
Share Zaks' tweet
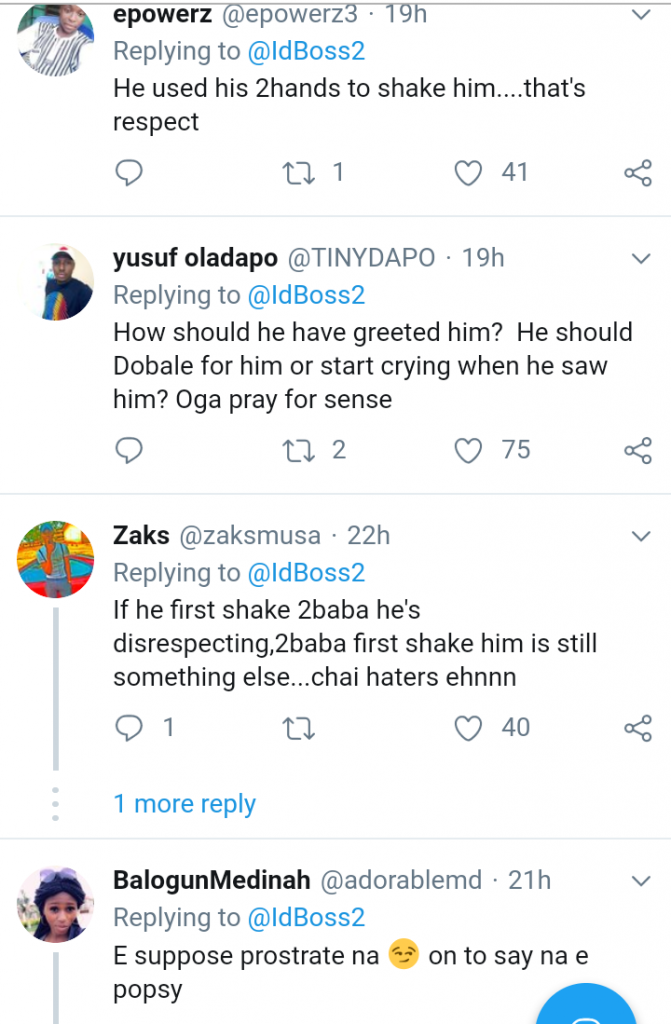click(x=638, y=727)
